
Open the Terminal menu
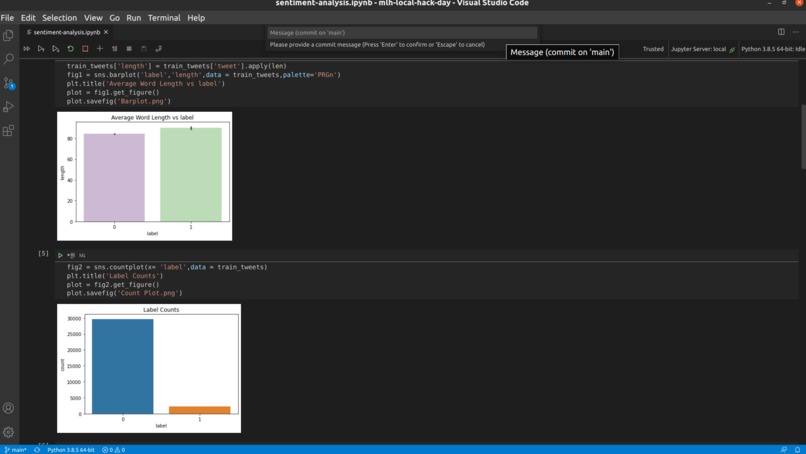(164, 17)
